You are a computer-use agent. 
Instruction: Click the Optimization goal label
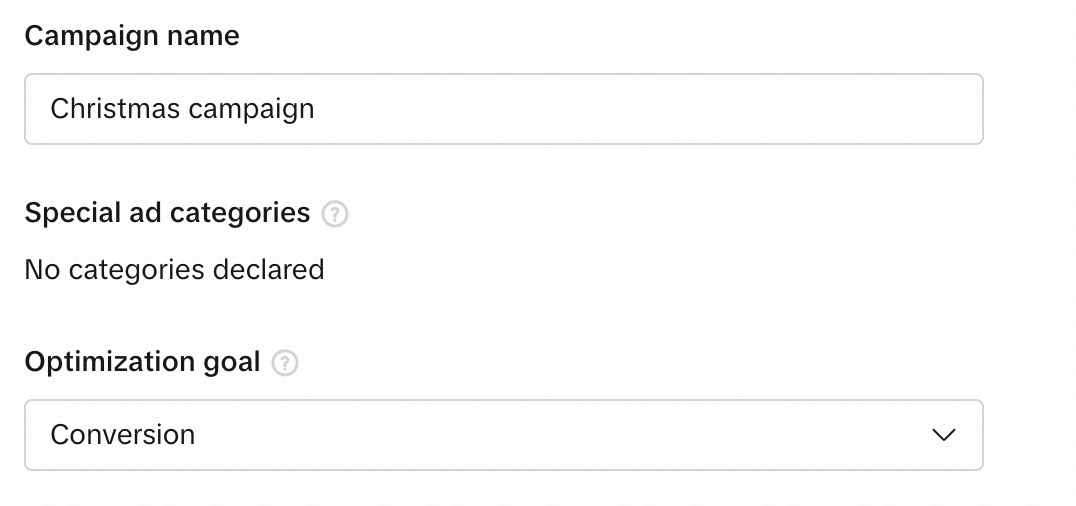click(x=142, y=362)
